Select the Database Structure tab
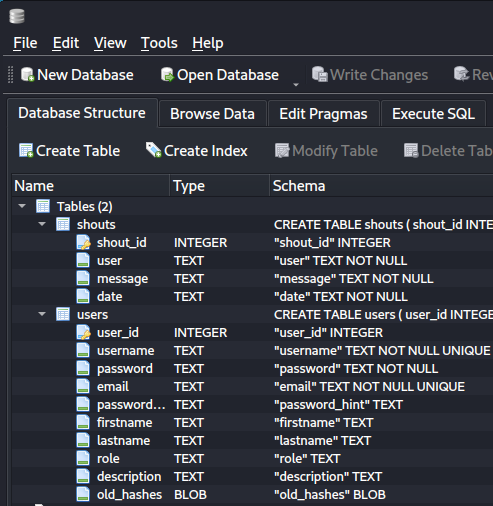Image resolution: width=493 pixels, height=506 pixels. pyautogui.click(x=82, y=113)
